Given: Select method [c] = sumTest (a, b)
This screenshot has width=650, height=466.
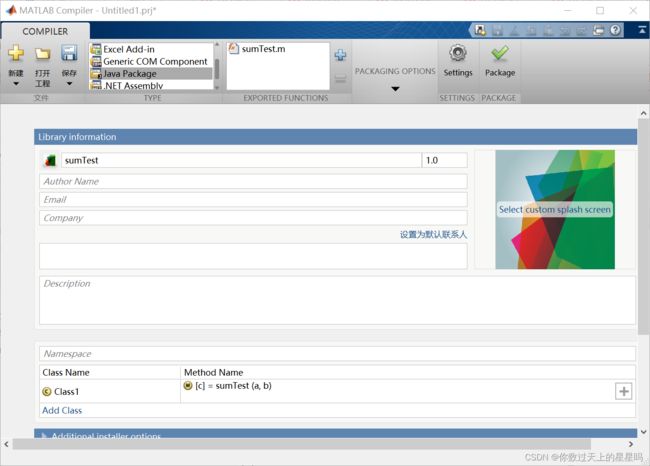Looking at the screenshot, I should point(233,386).
